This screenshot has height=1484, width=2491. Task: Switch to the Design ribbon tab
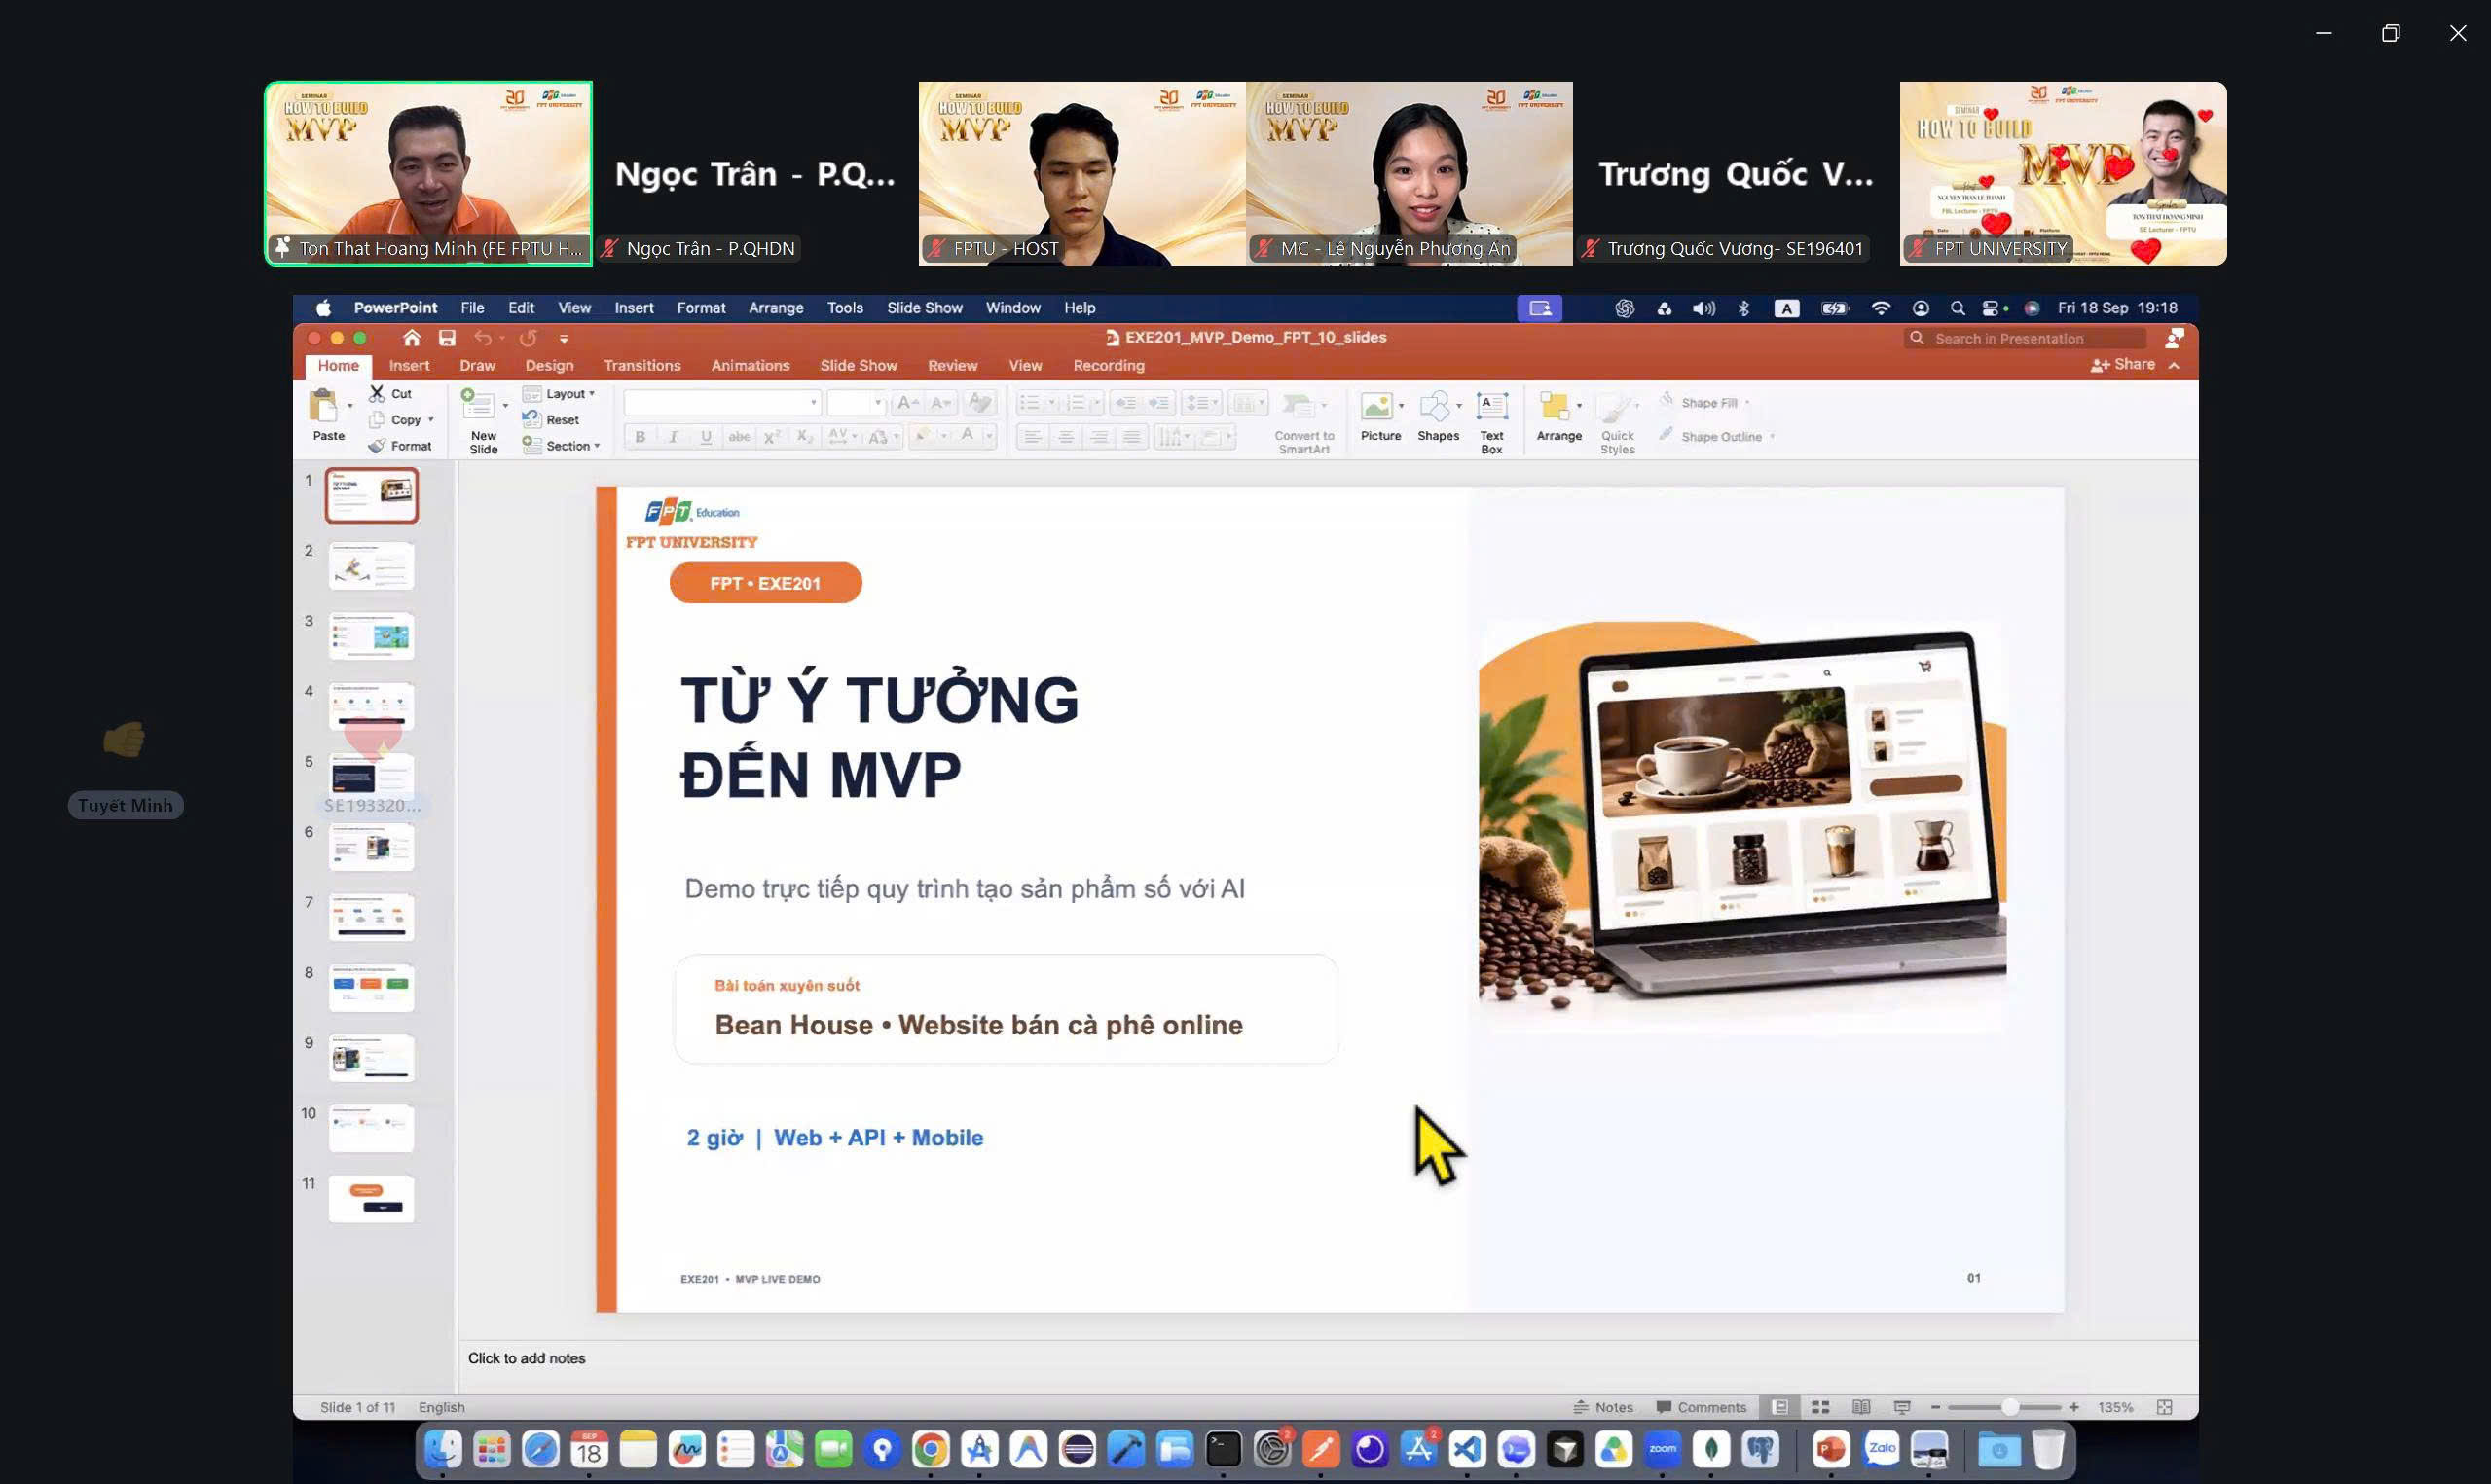[549, 365]
